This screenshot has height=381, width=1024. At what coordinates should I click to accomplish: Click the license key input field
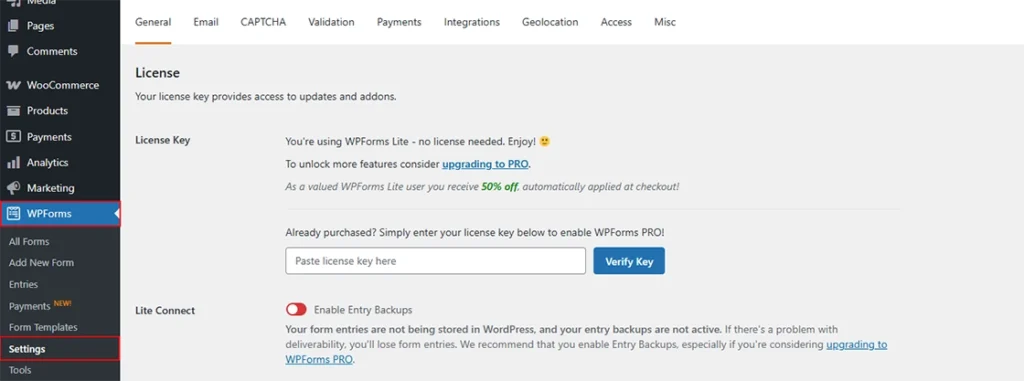[x=436, y=261]
